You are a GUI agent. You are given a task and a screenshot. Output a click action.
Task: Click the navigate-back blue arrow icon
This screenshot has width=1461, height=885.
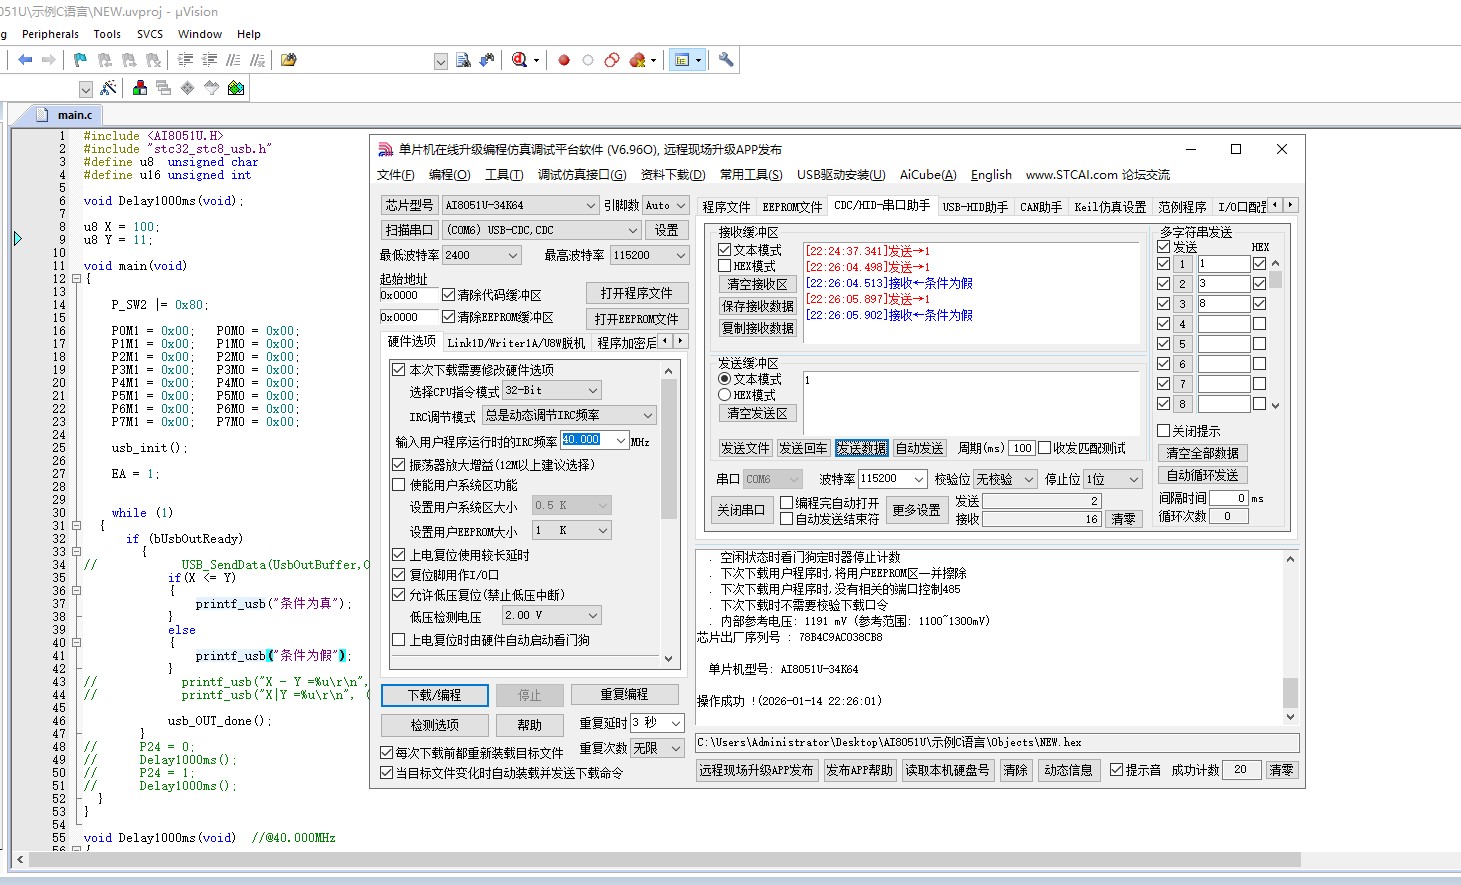[x=25, y=60]
